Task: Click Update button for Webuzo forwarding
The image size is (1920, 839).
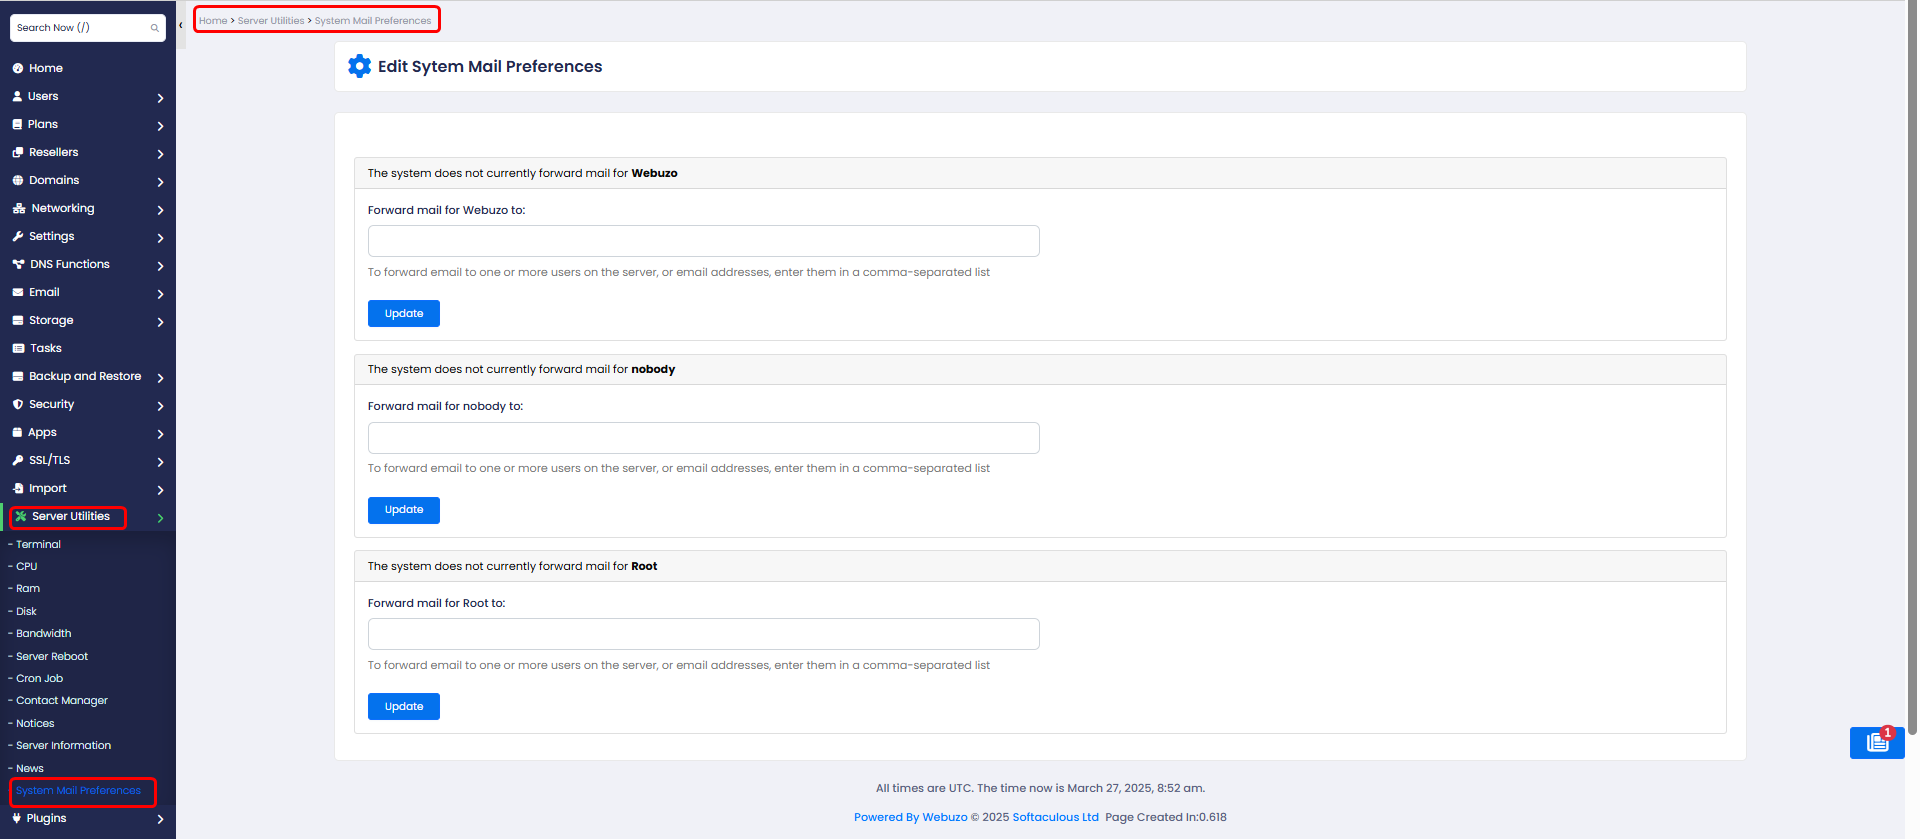Action: (x=404, y=314)
